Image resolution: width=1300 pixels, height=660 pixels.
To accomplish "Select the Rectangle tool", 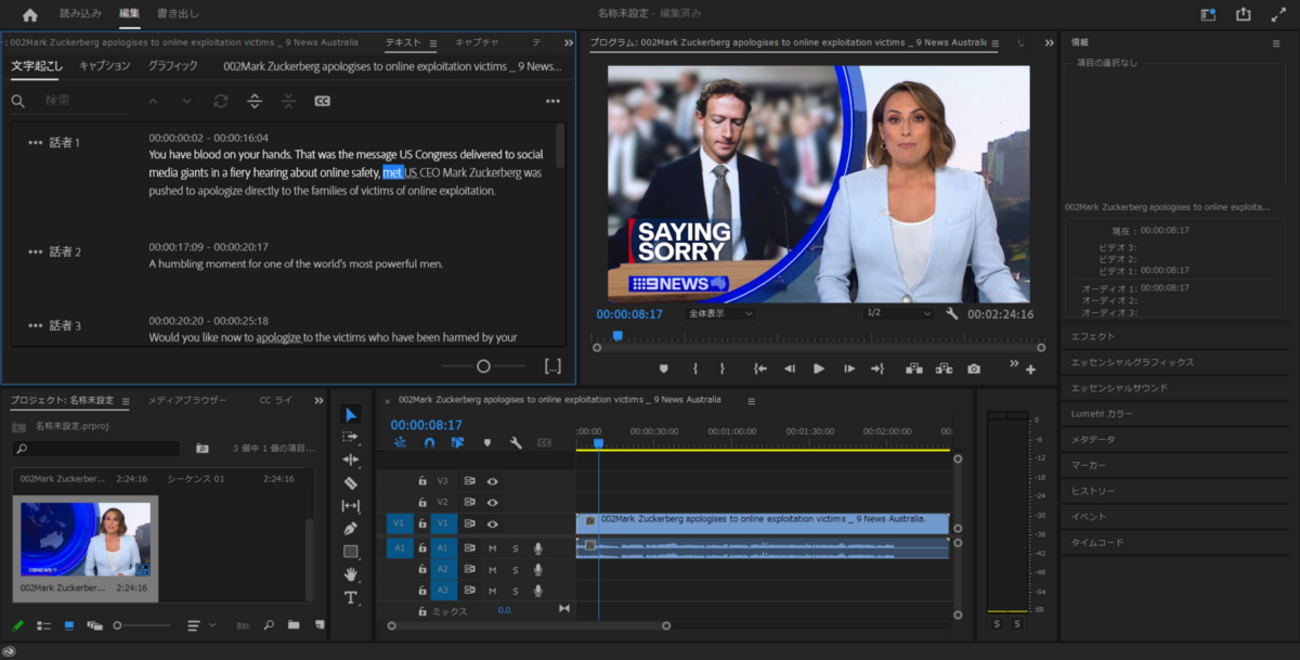I will pos(351,552).
